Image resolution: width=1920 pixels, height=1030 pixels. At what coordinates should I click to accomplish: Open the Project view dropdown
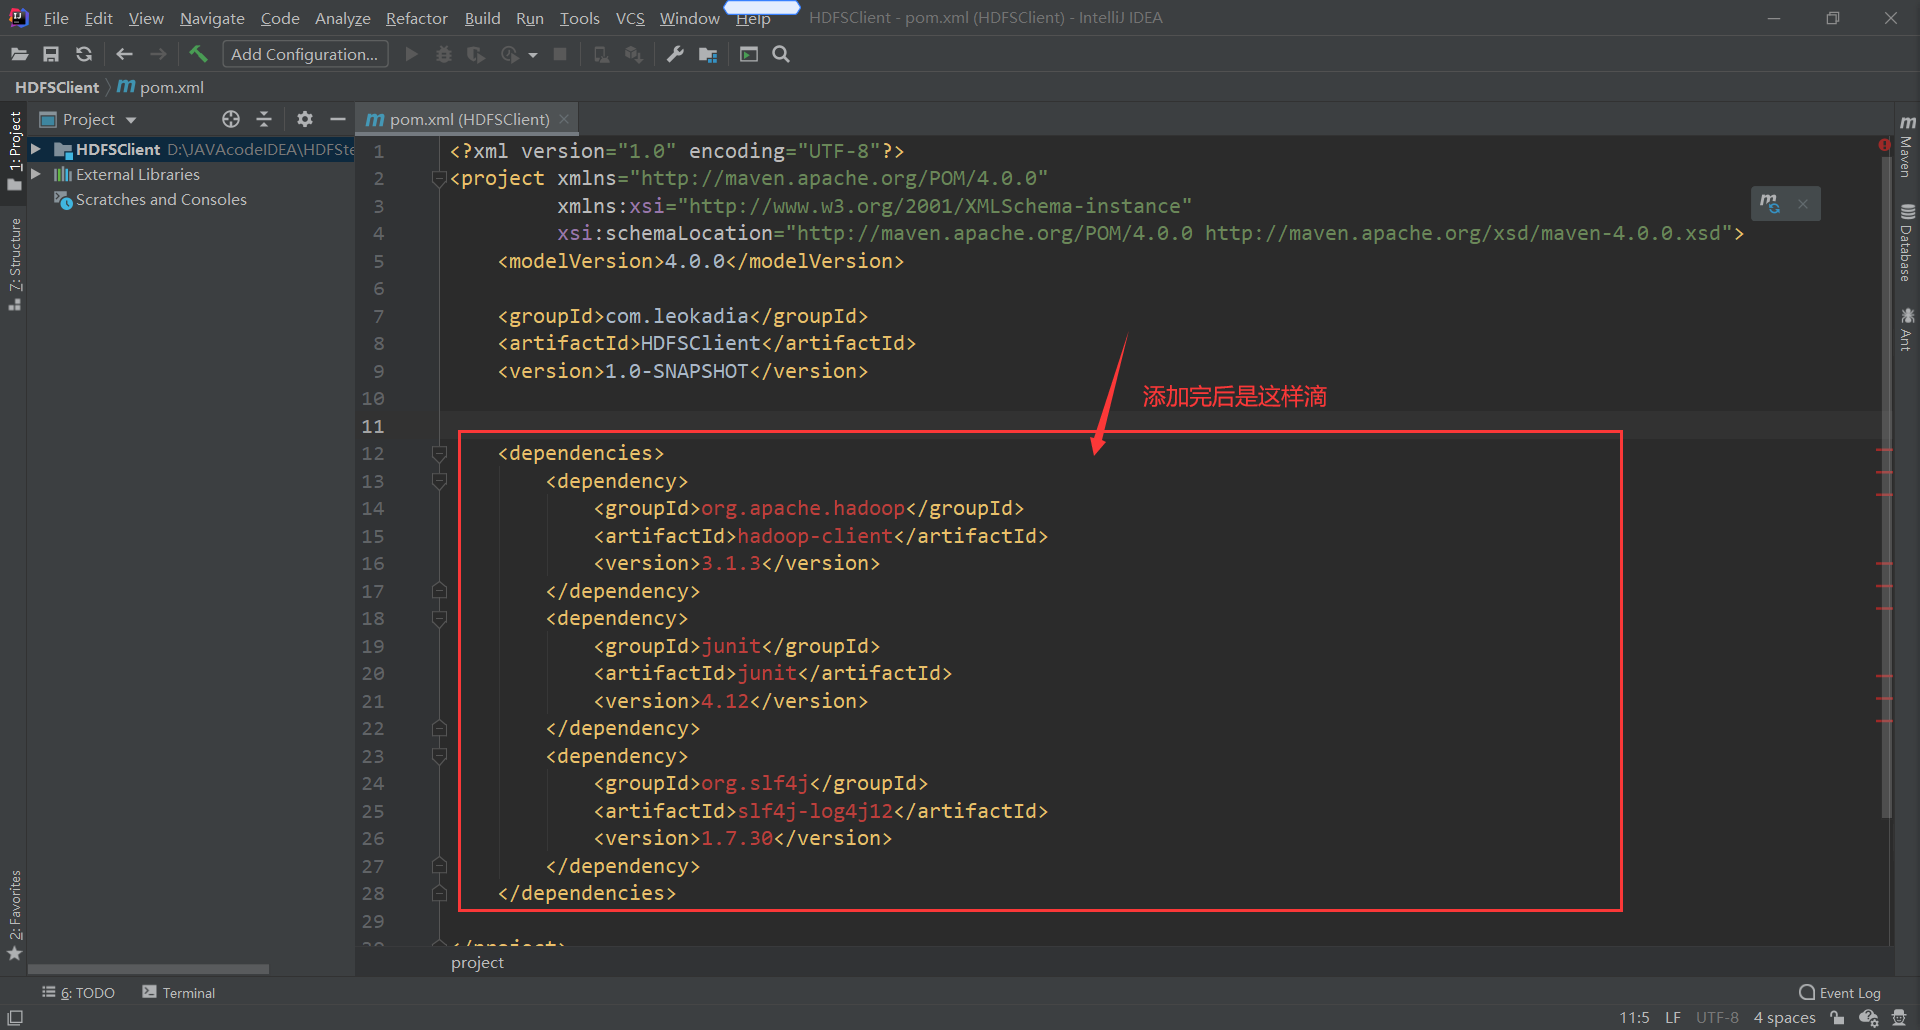[131, 119]
